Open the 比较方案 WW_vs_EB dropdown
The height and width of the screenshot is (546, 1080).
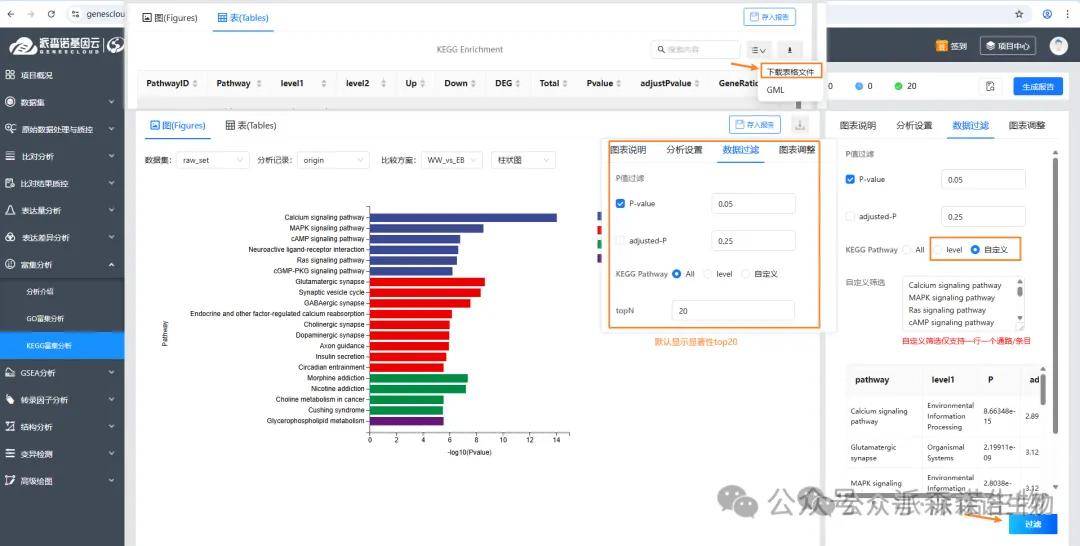coord(452,160)
